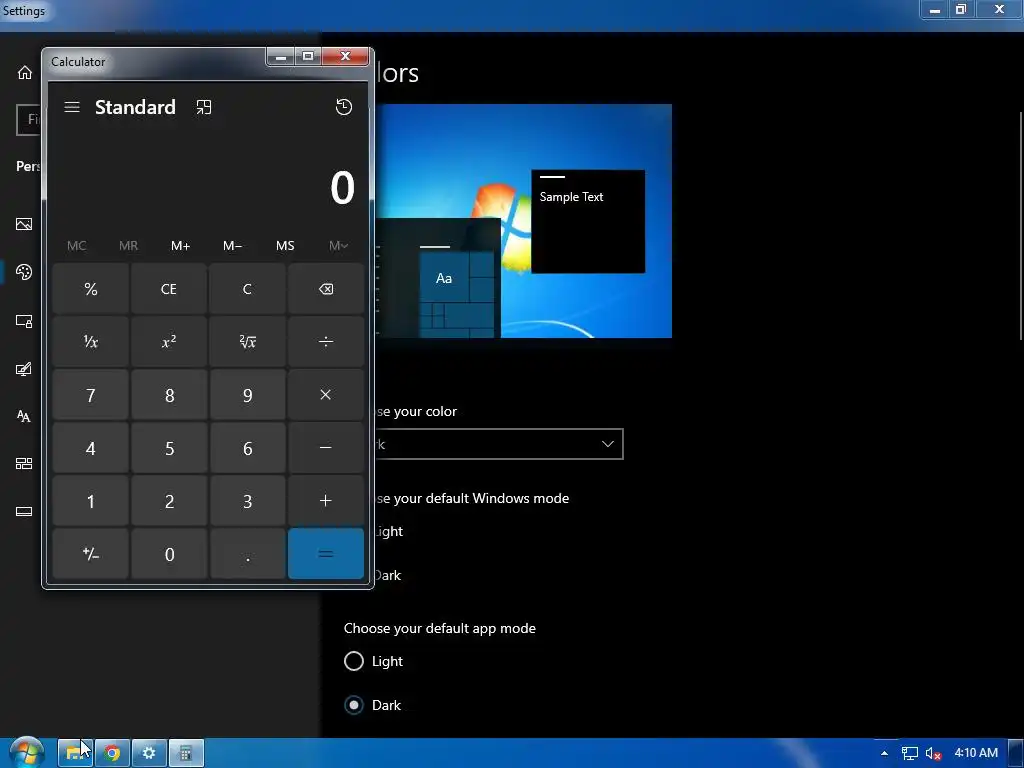Click the M− memory subtract button

click(232, 246)
